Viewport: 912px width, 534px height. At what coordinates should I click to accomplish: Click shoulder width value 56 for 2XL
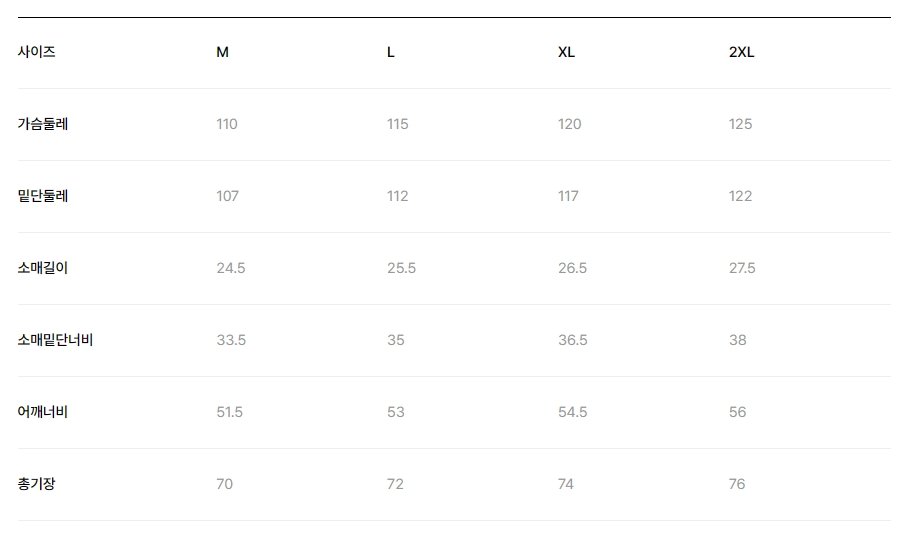click(x=738, y=412)
